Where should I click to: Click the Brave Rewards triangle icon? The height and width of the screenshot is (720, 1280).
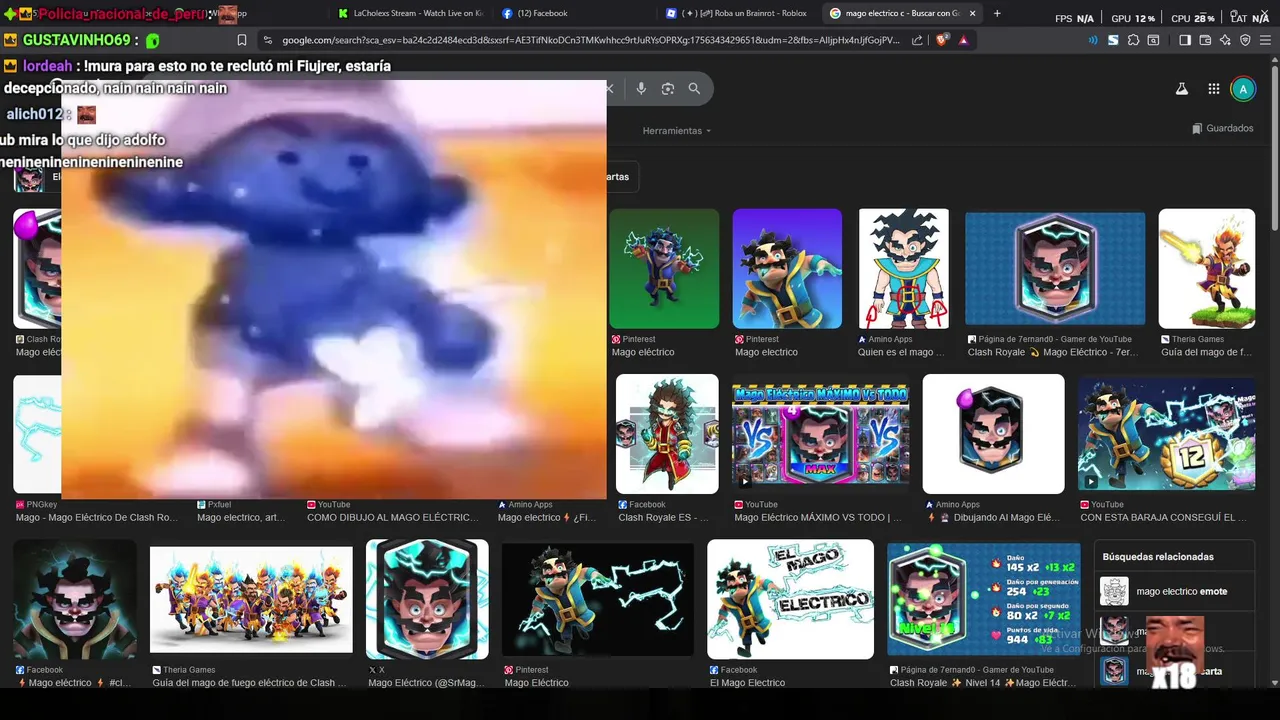tap(963, 40)
